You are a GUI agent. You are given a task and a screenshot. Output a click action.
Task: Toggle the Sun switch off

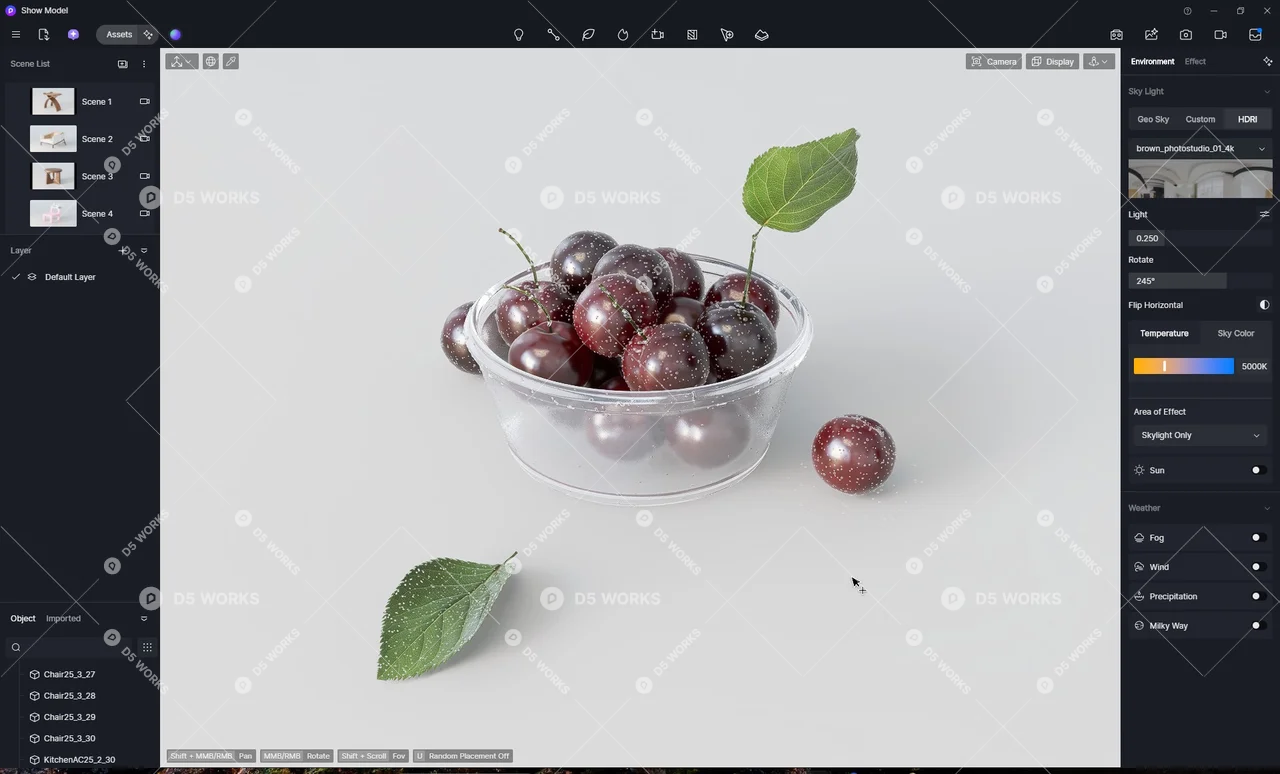pyautogui.click(x=1257, y=470)
